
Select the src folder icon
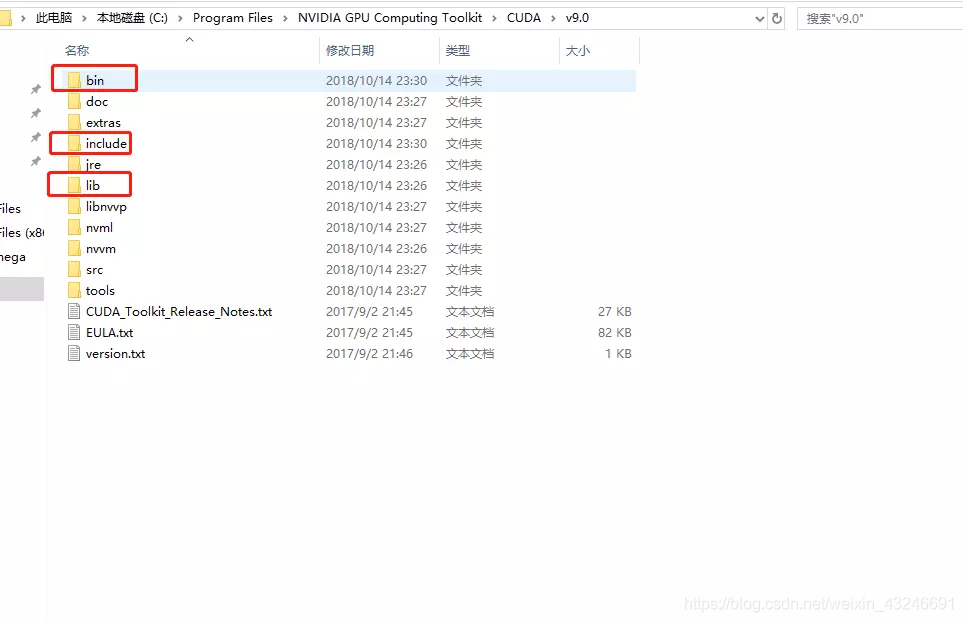[x=74, y=270]
